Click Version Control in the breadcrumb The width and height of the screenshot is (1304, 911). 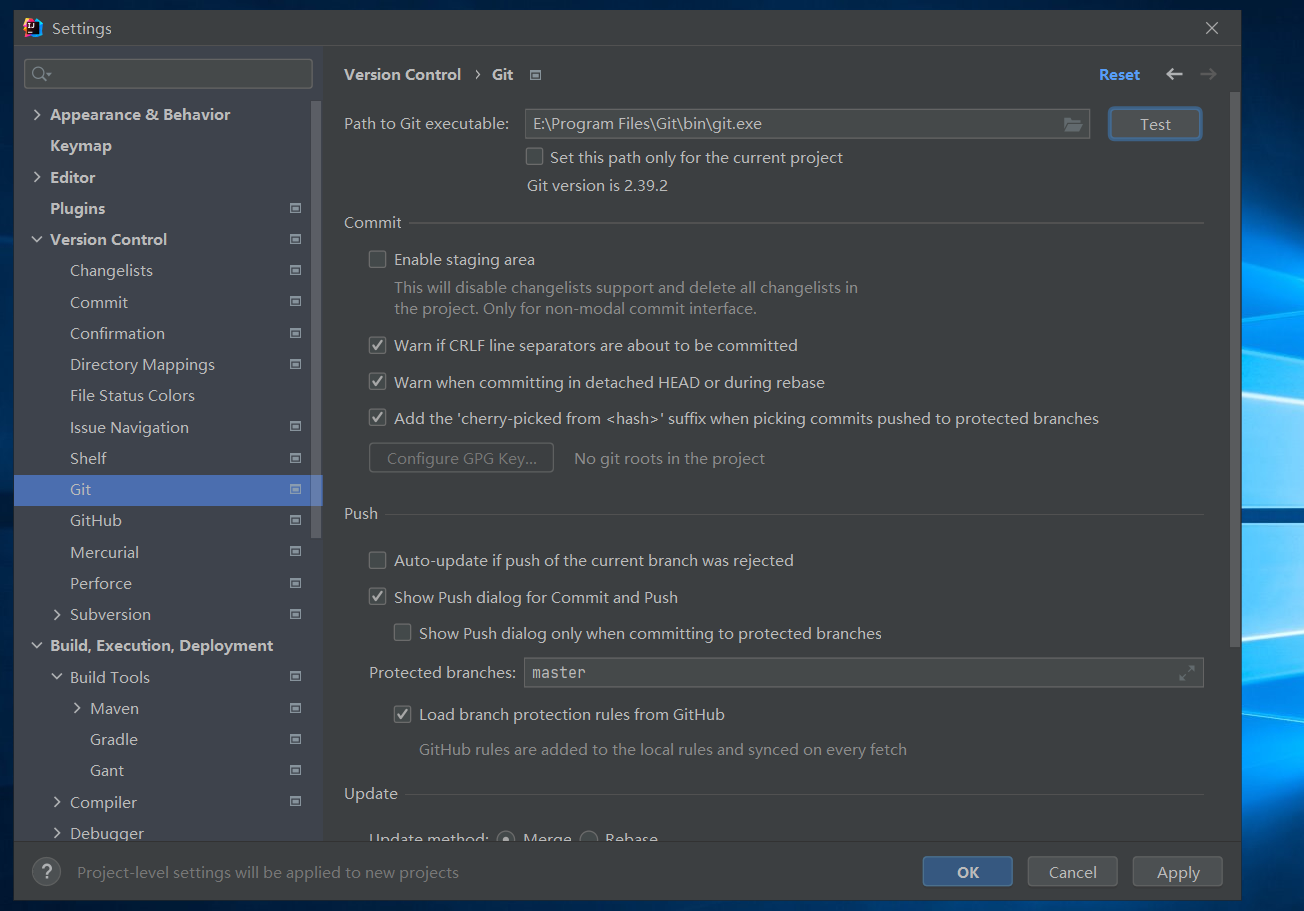[x=402, y=75]
